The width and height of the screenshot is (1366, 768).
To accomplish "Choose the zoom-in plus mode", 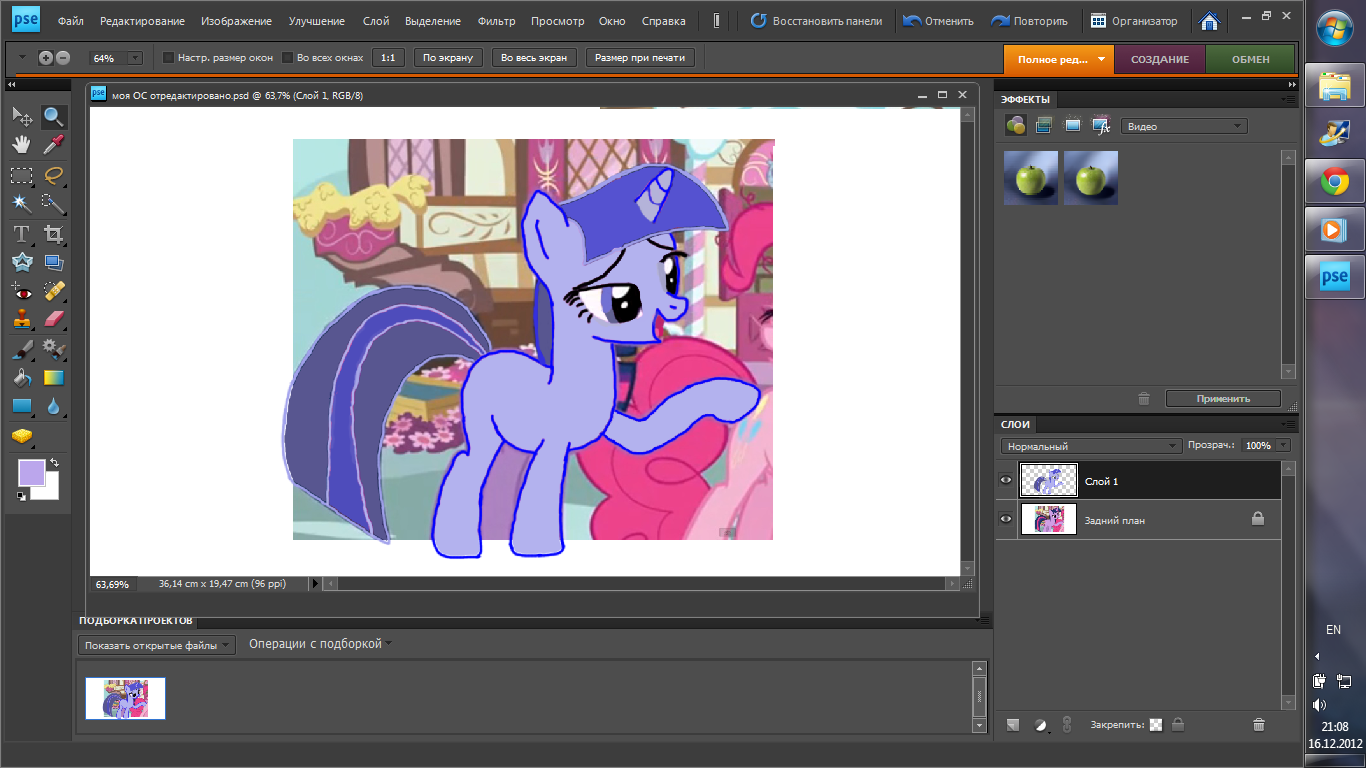I will coord(46,58).
